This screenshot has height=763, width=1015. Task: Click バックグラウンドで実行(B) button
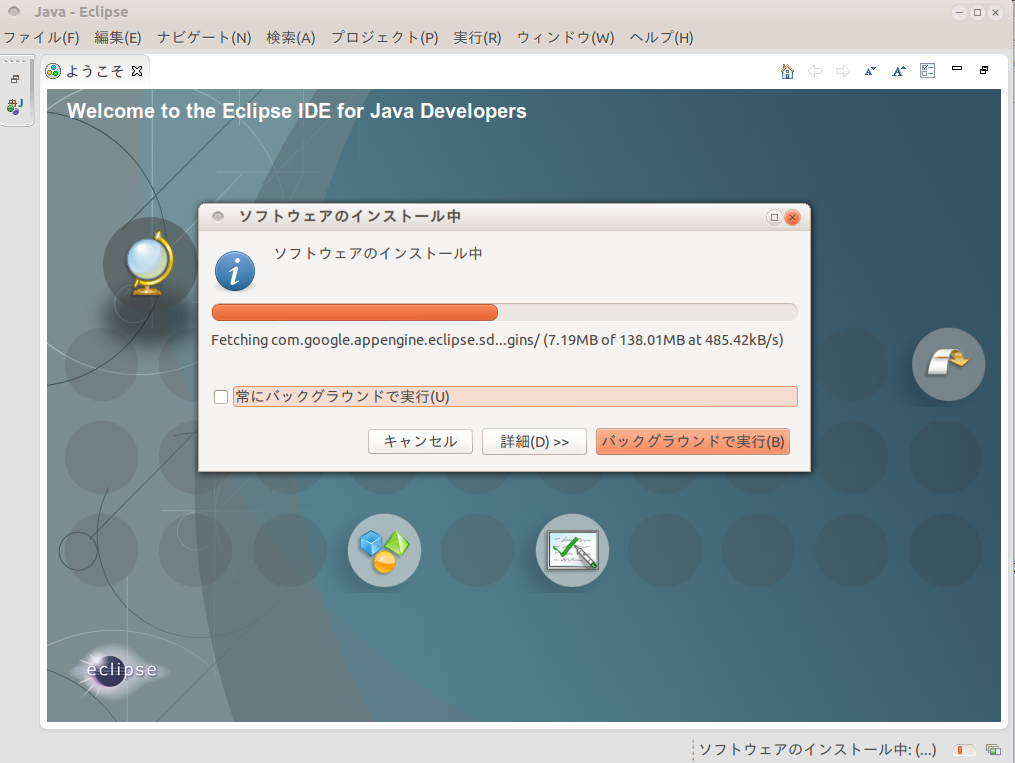[x=693, y=441]
